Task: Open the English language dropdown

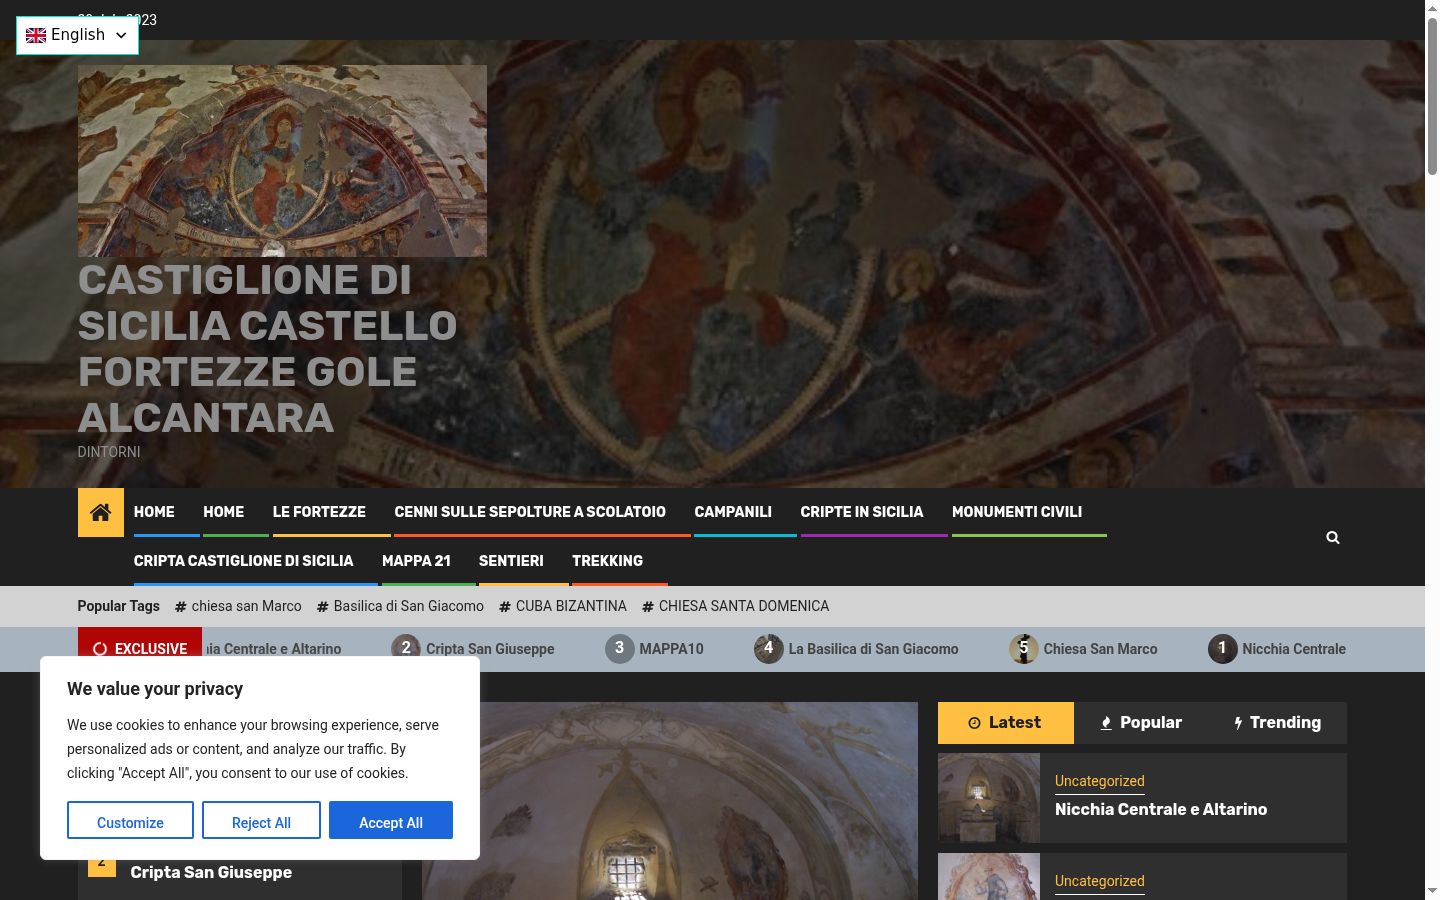Action: click(77, 35)
